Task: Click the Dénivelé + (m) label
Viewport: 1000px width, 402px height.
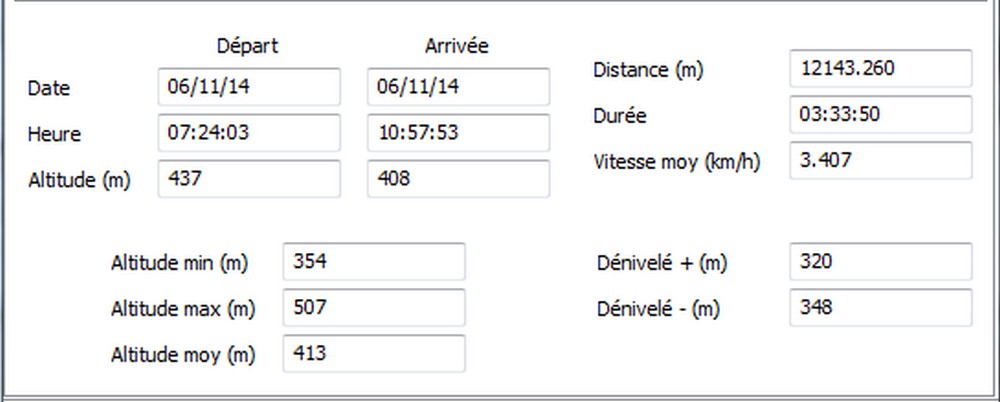Action: tap(662, 263)
